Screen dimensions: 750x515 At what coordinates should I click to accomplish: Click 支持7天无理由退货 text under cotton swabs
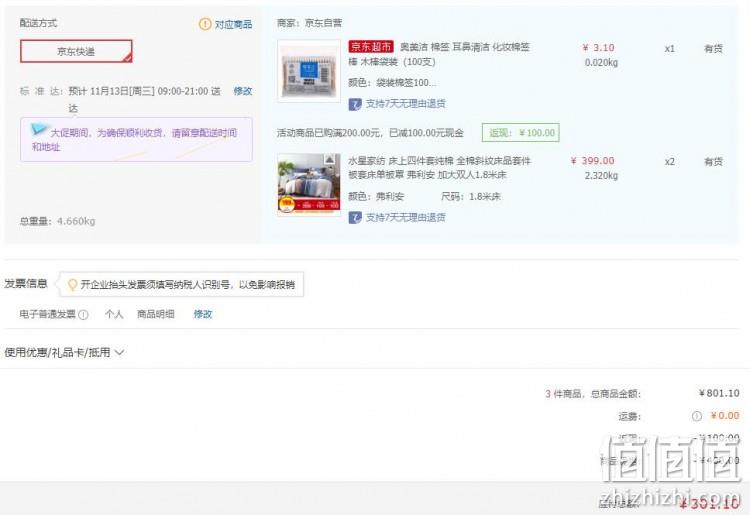[406, 104]
